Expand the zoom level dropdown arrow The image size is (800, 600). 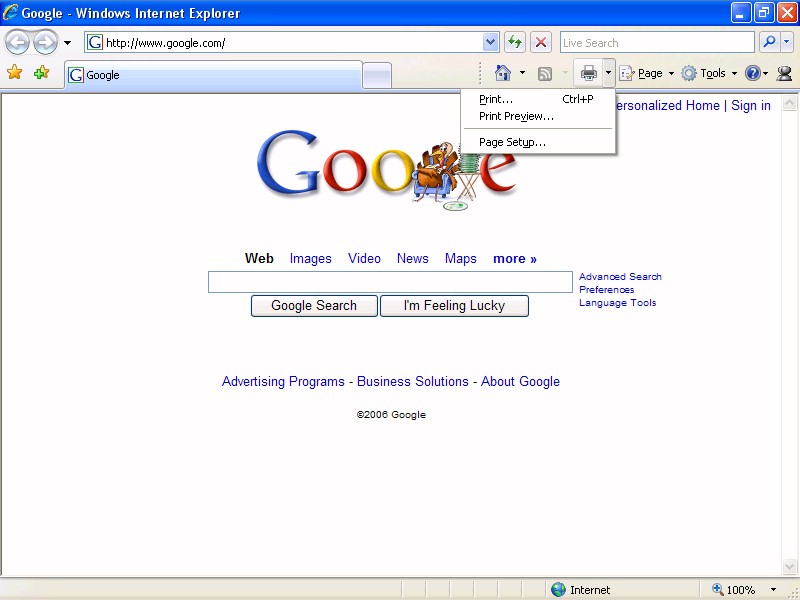pyautogui.click(x=773, y=590)
